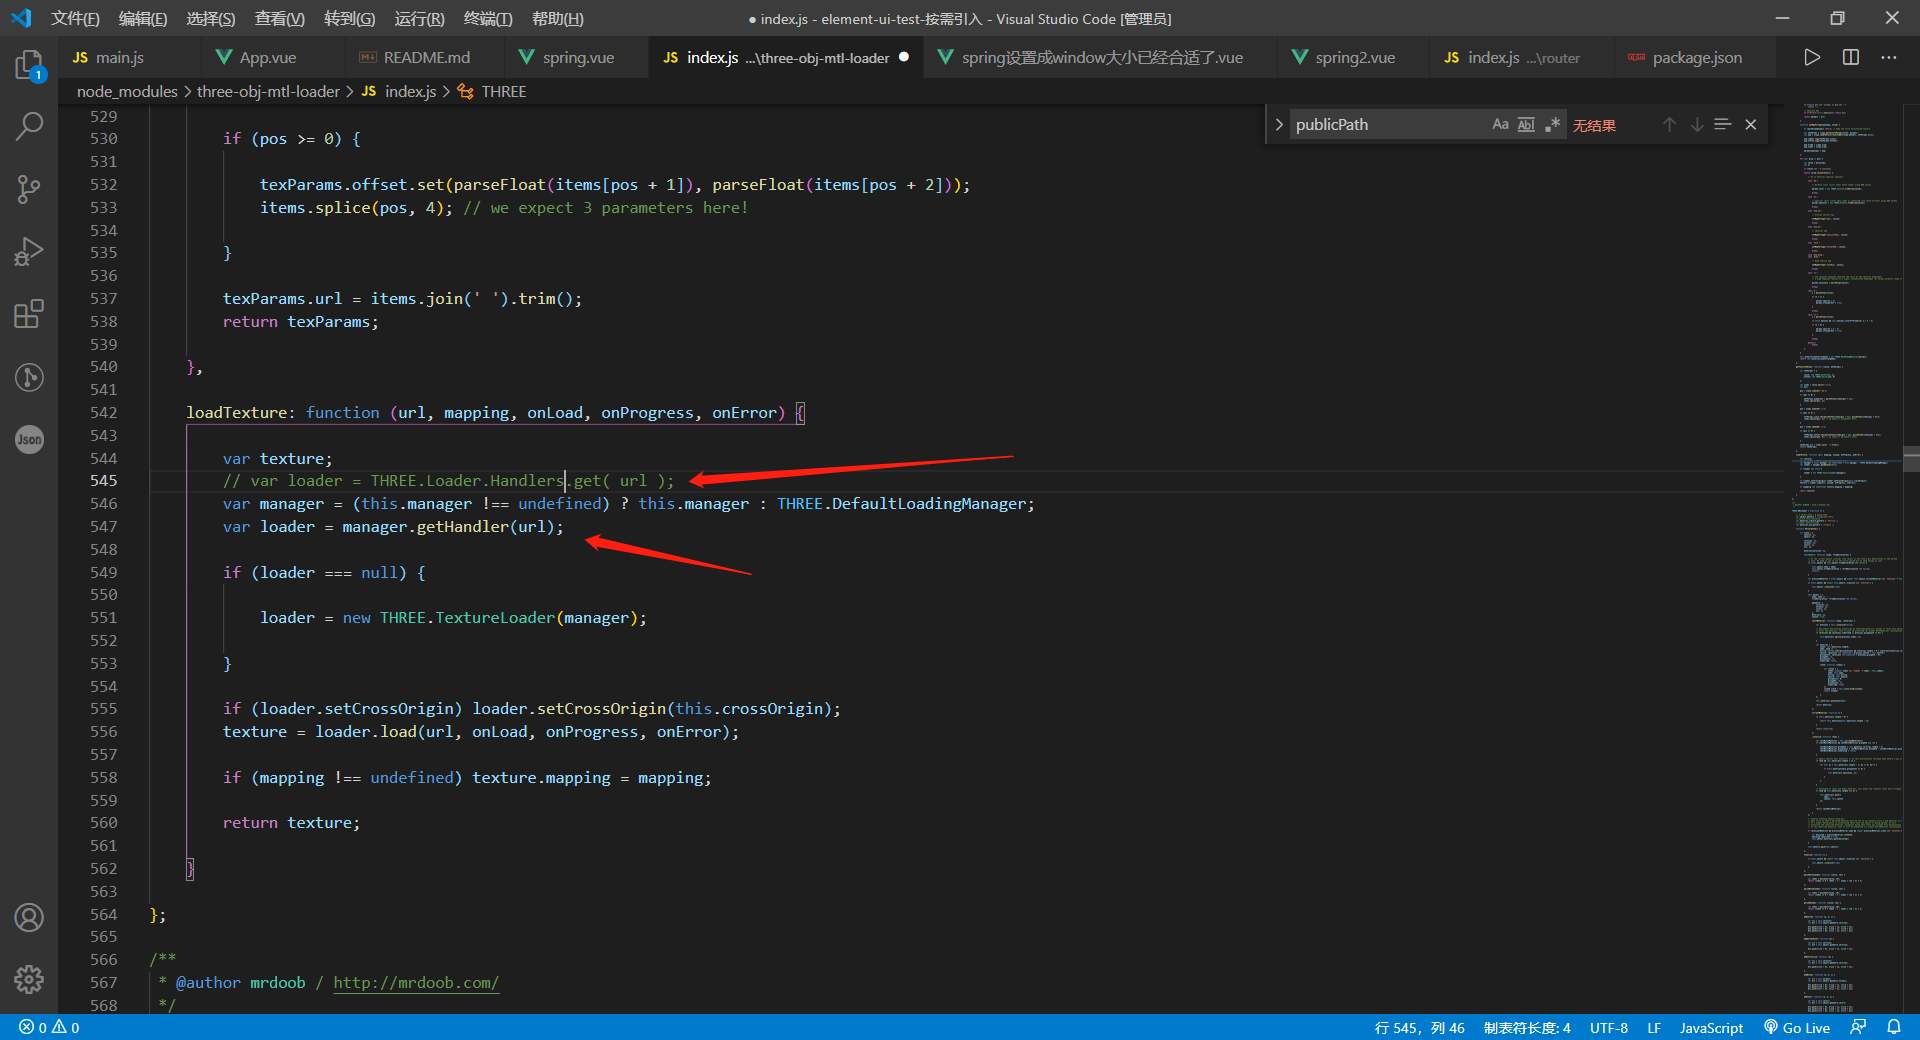The height and width of the screenshot is (1040, 1920).
Task: Click the loadTexture function name
Action: [237, 413]
